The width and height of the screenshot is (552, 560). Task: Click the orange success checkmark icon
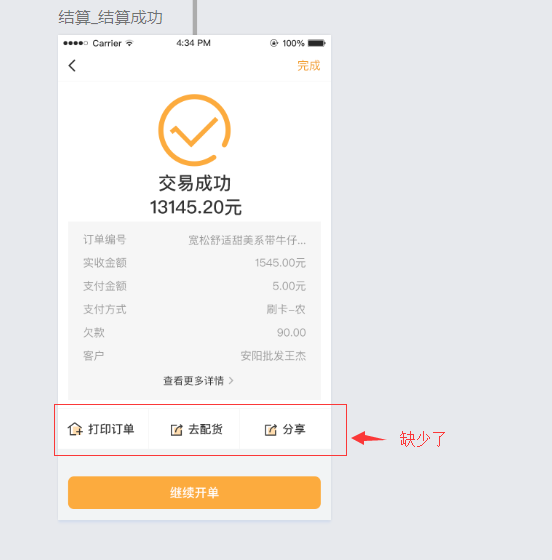tap(195, 130)
